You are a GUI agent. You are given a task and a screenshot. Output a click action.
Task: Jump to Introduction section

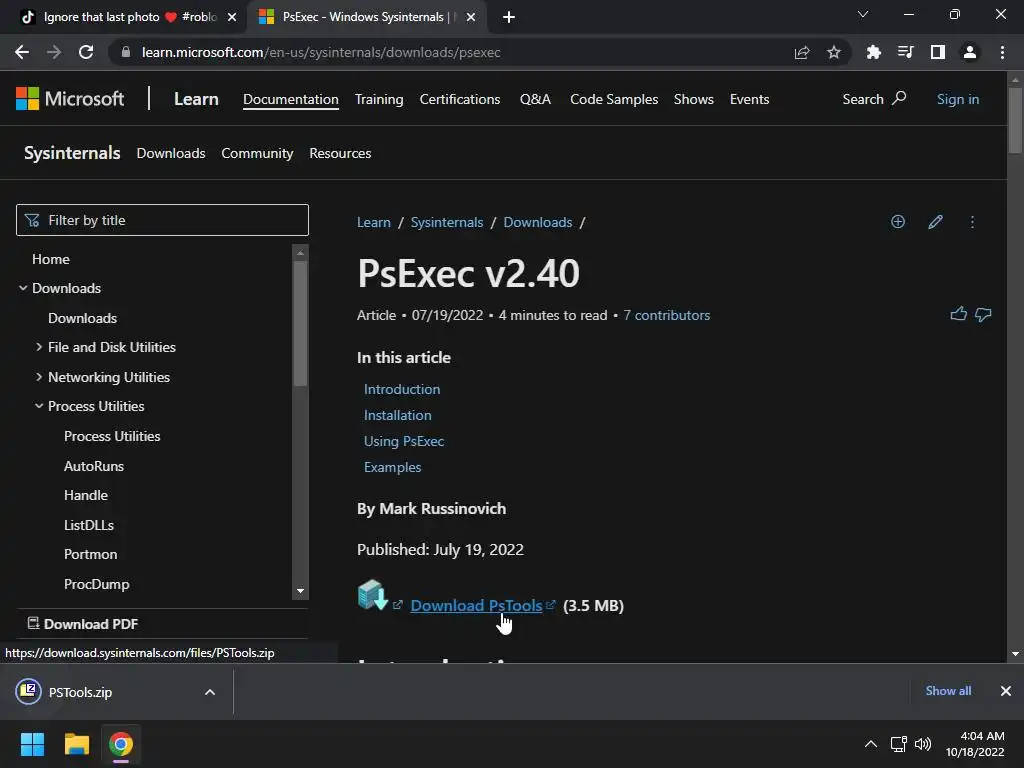click(x=402, y=389)
